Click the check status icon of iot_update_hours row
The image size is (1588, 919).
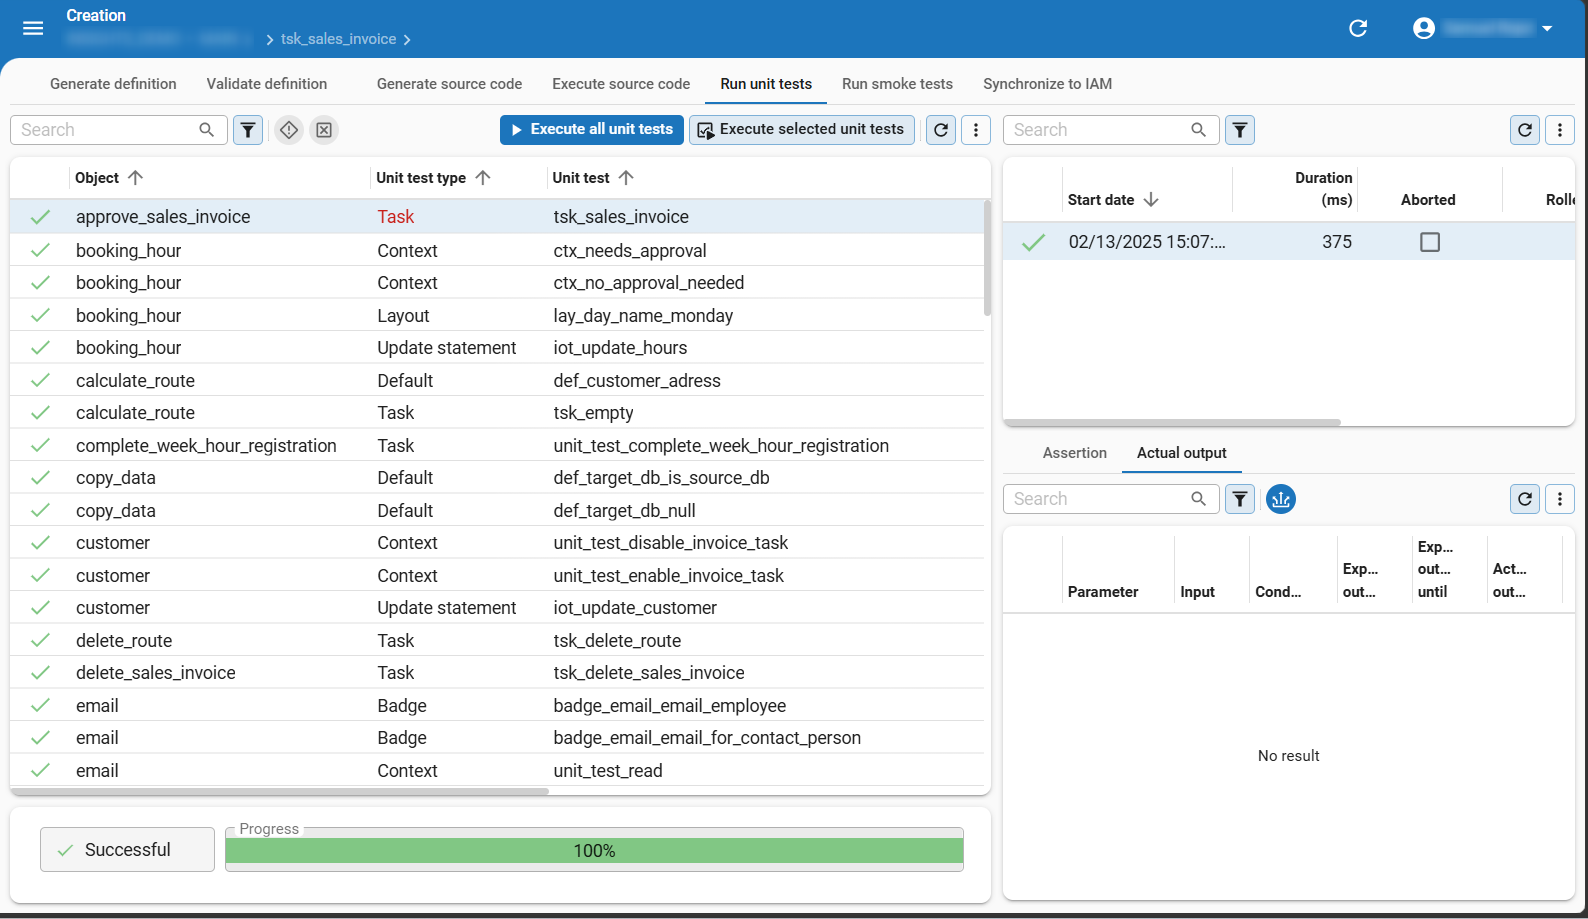[x=40, y=348]
